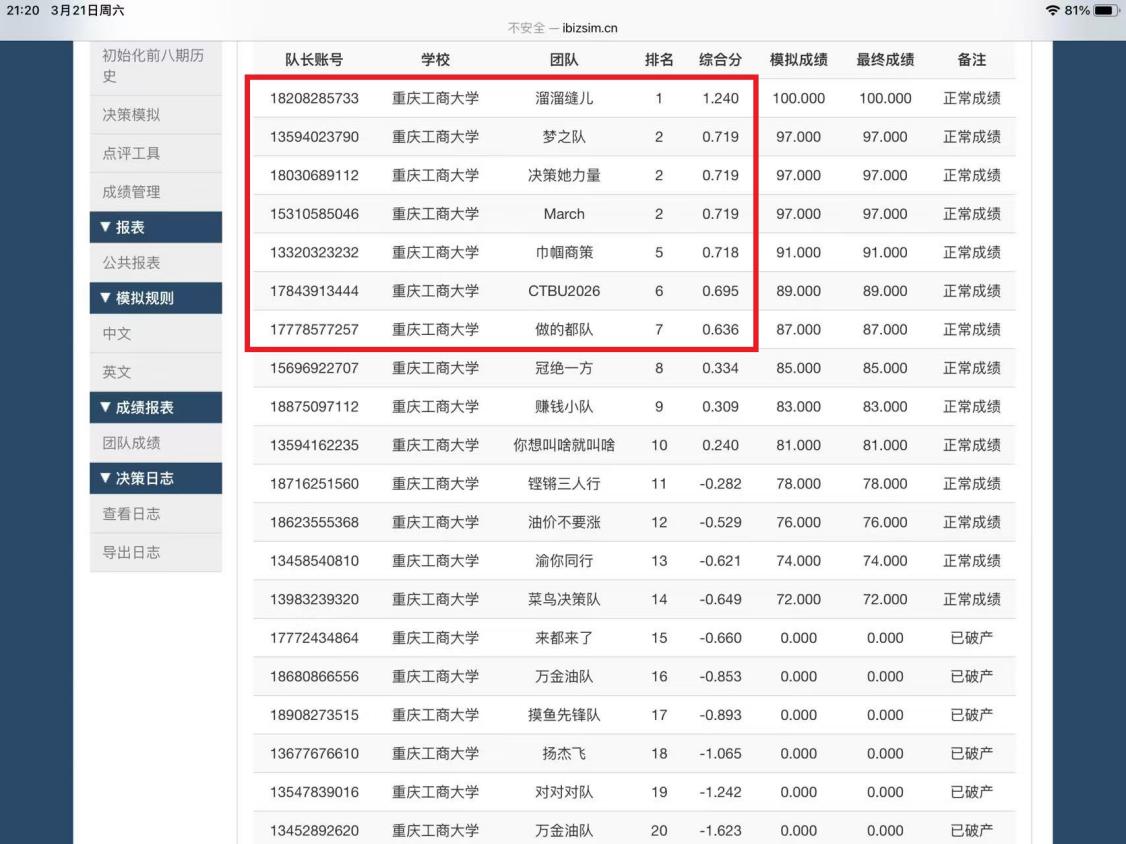The width and height of the screenshot is (1126, 844).
Task: Click 查看日志 in sidebar
Action: coord(131,514)
